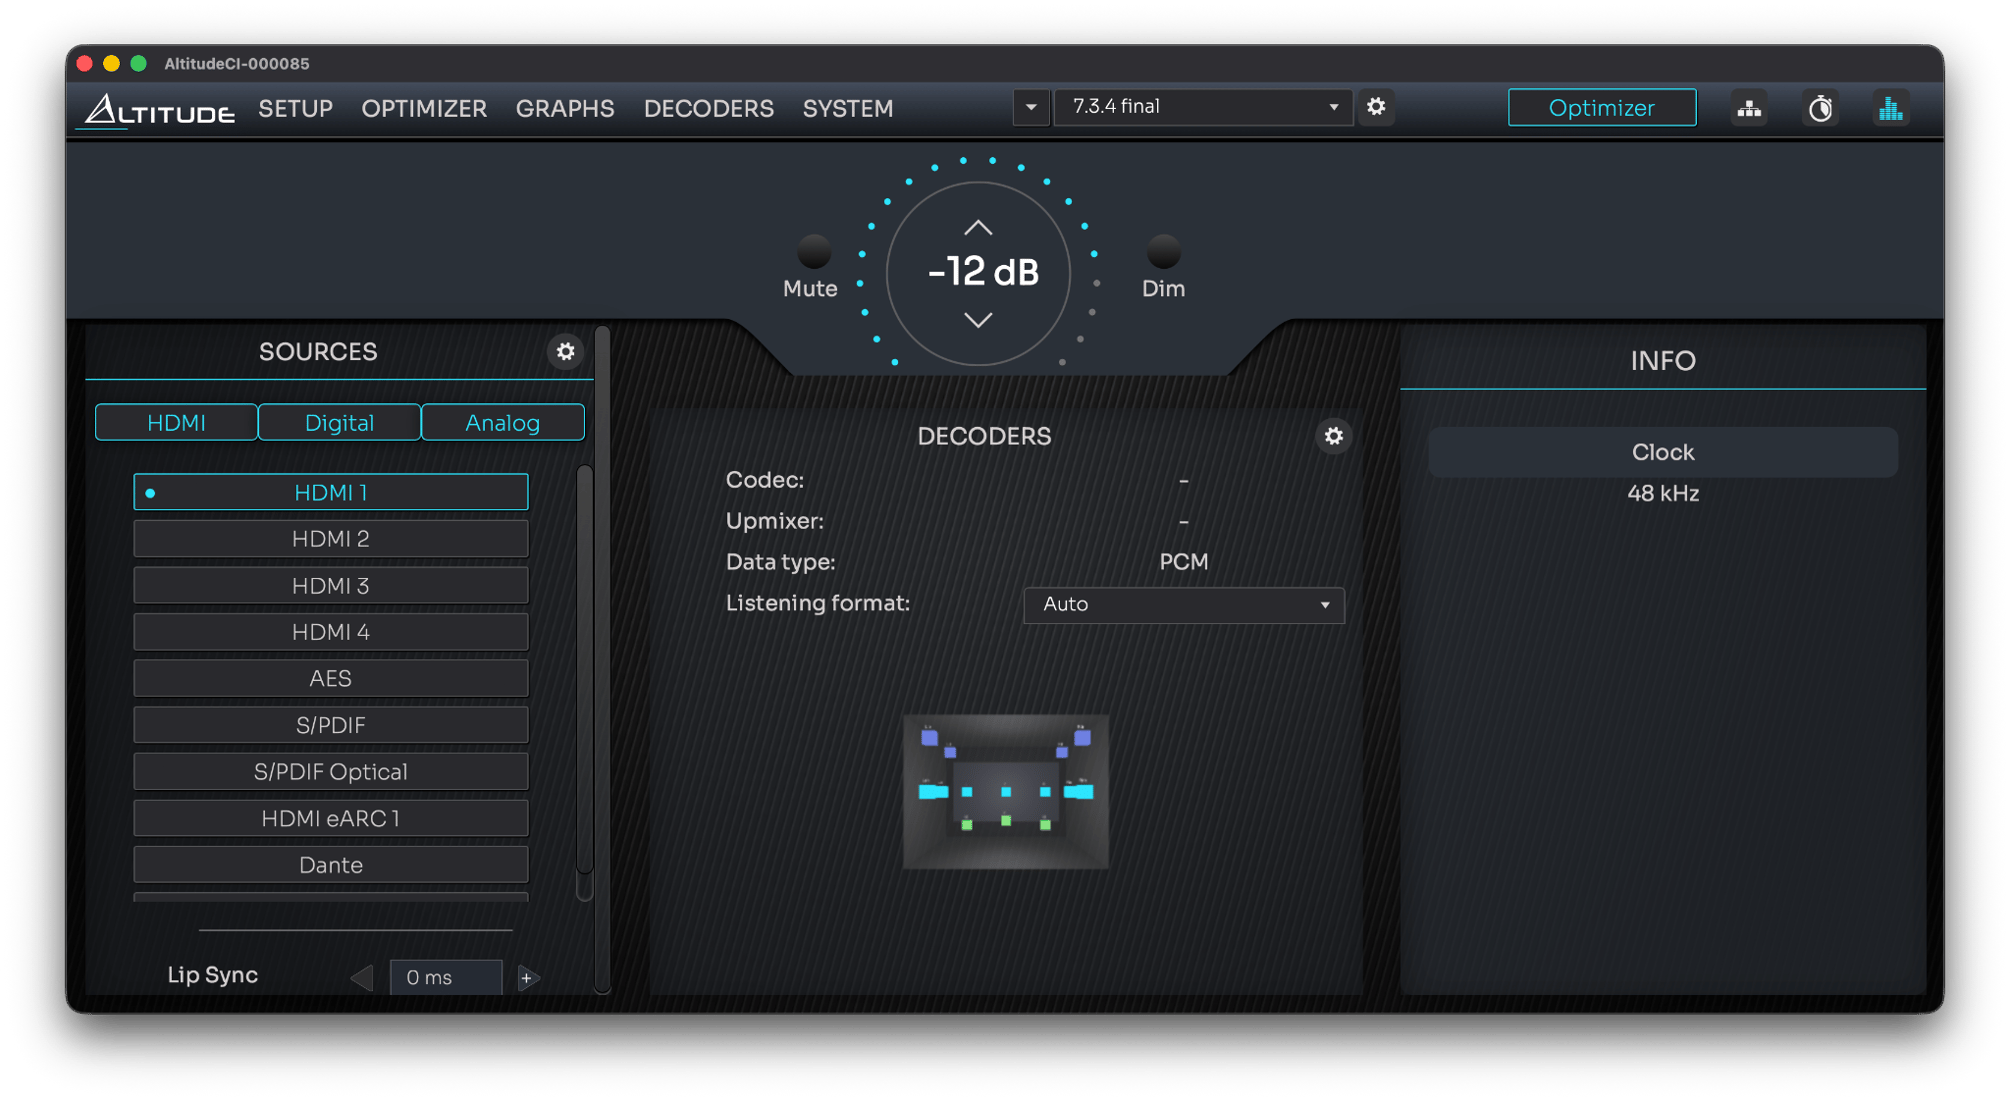Open the OPTIMIZER menu
The image size is (2010, 1100).
pyautogui.click(x=424, y=108)
